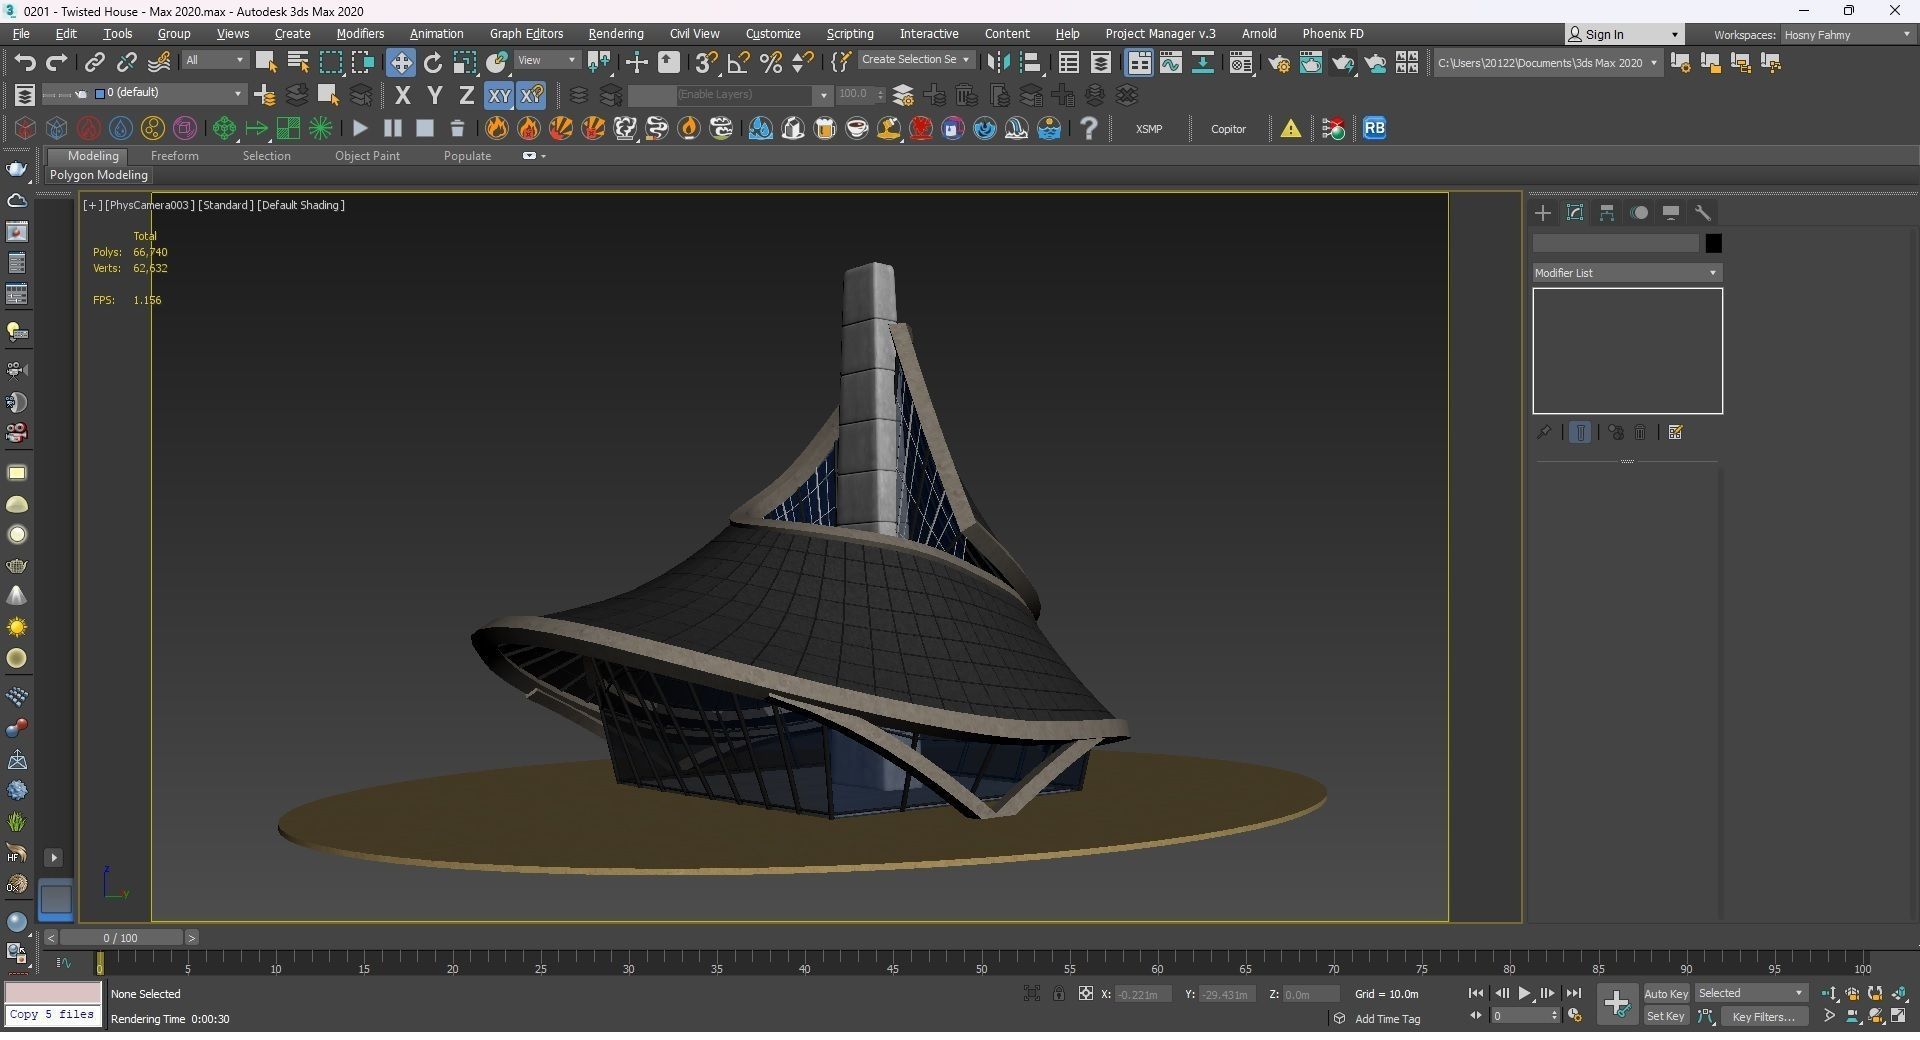Open the selection filter All dropdown
1920x1040 pixels.
tap(214, 60)
